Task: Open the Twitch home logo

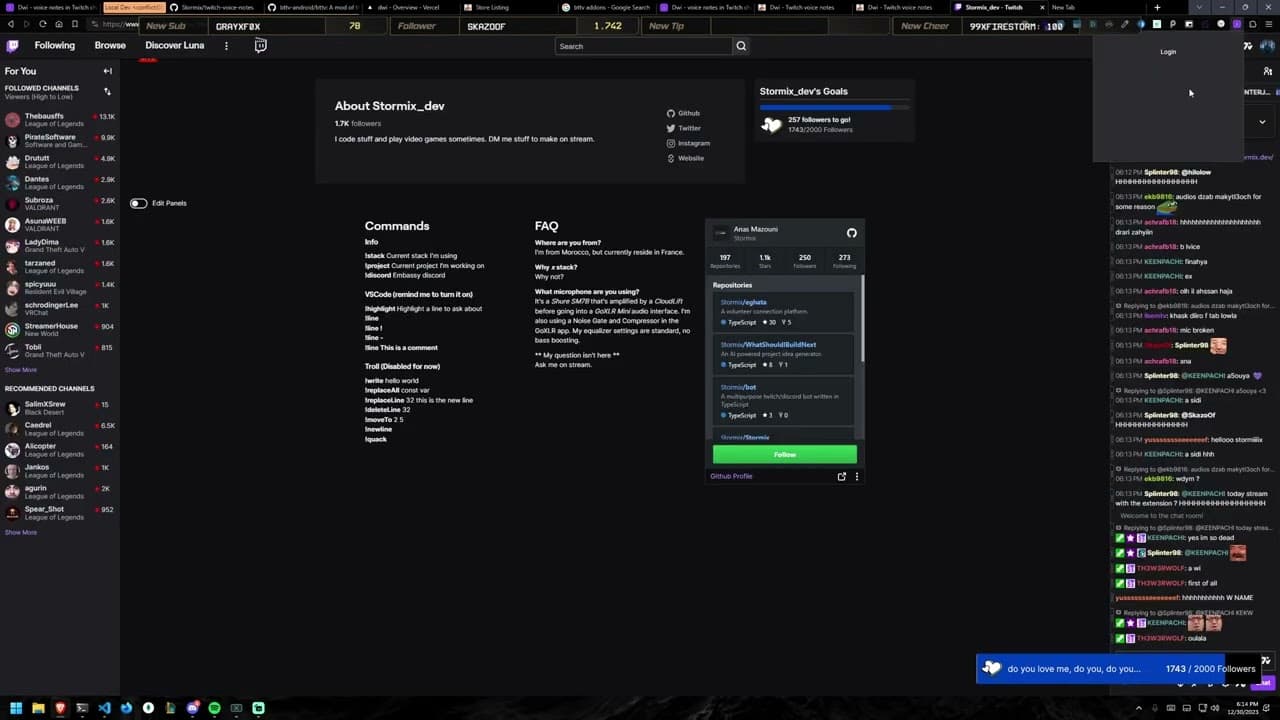Action: click(x=12, y=46)
